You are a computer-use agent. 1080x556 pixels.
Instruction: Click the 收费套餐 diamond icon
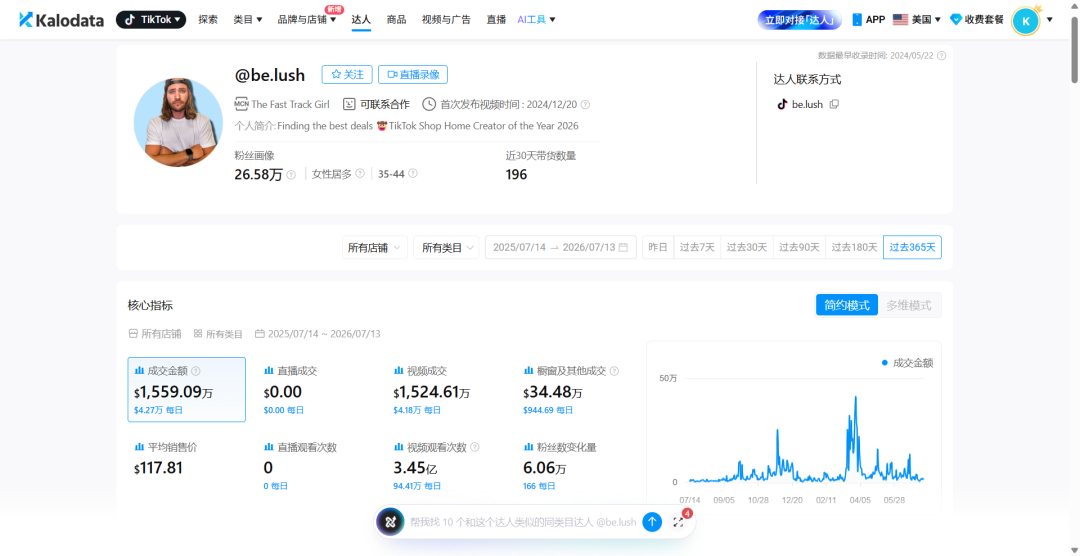pyautogui.click(x=955, y=20)
